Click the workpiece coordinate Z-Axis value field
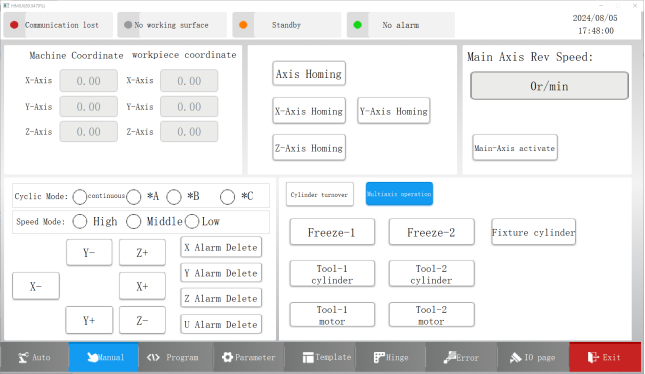The image size is (645, 374). point(189,132)
